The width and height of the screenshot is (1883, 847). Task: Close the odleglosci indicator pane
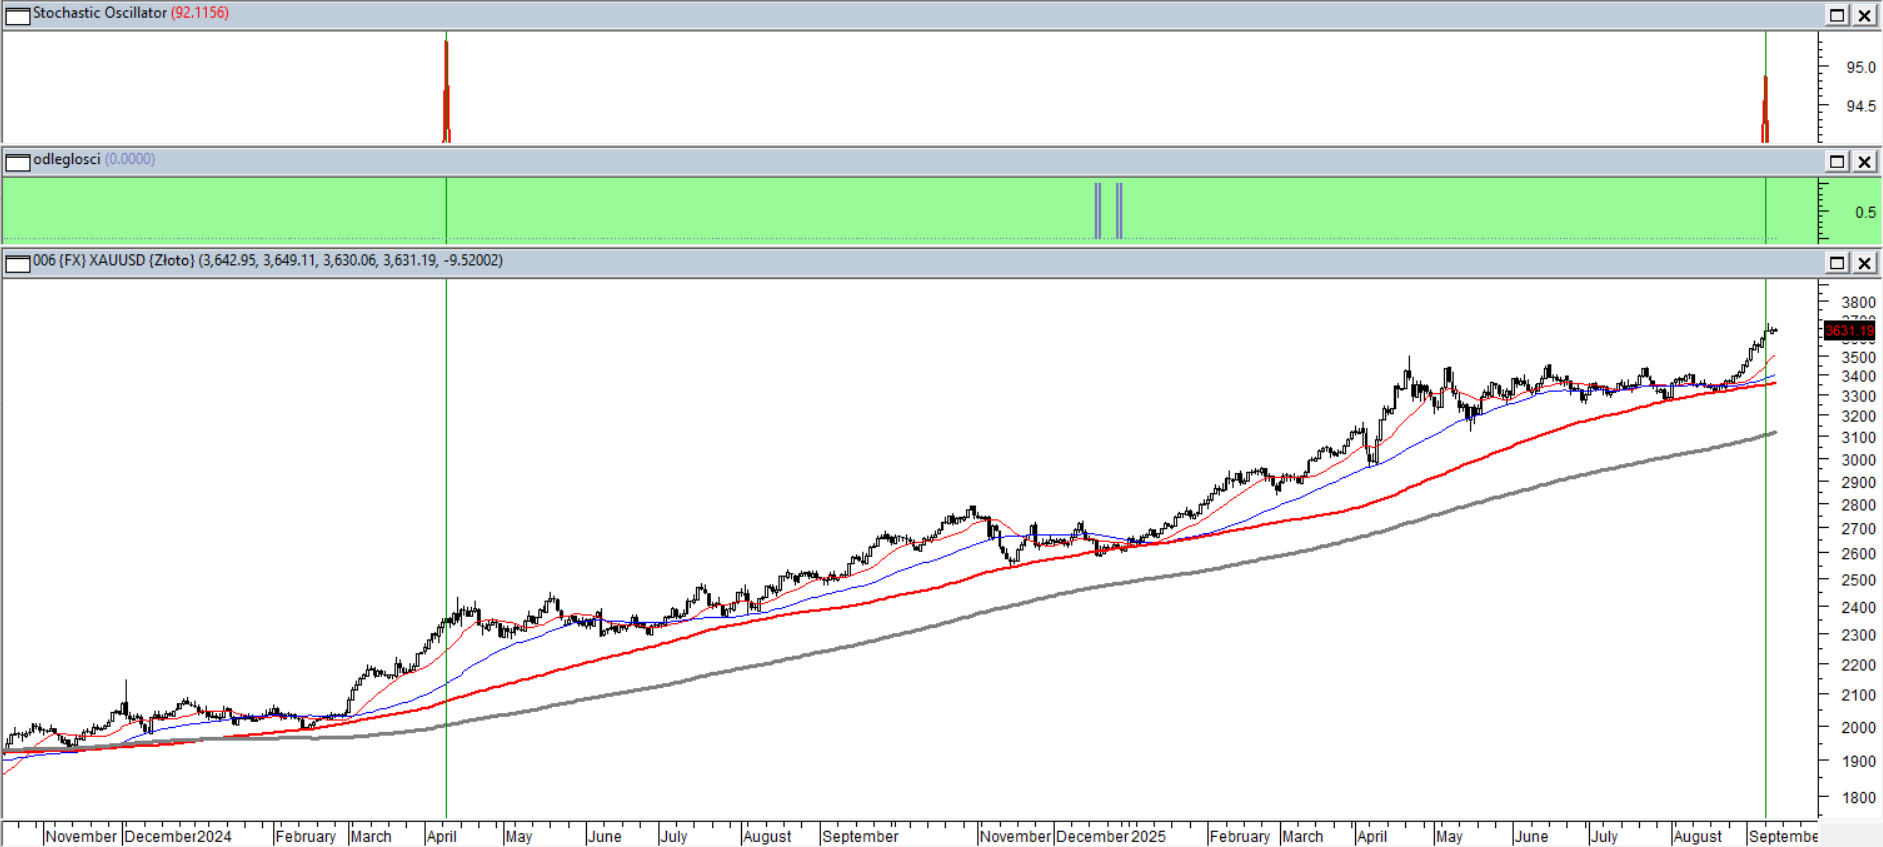1865,161
